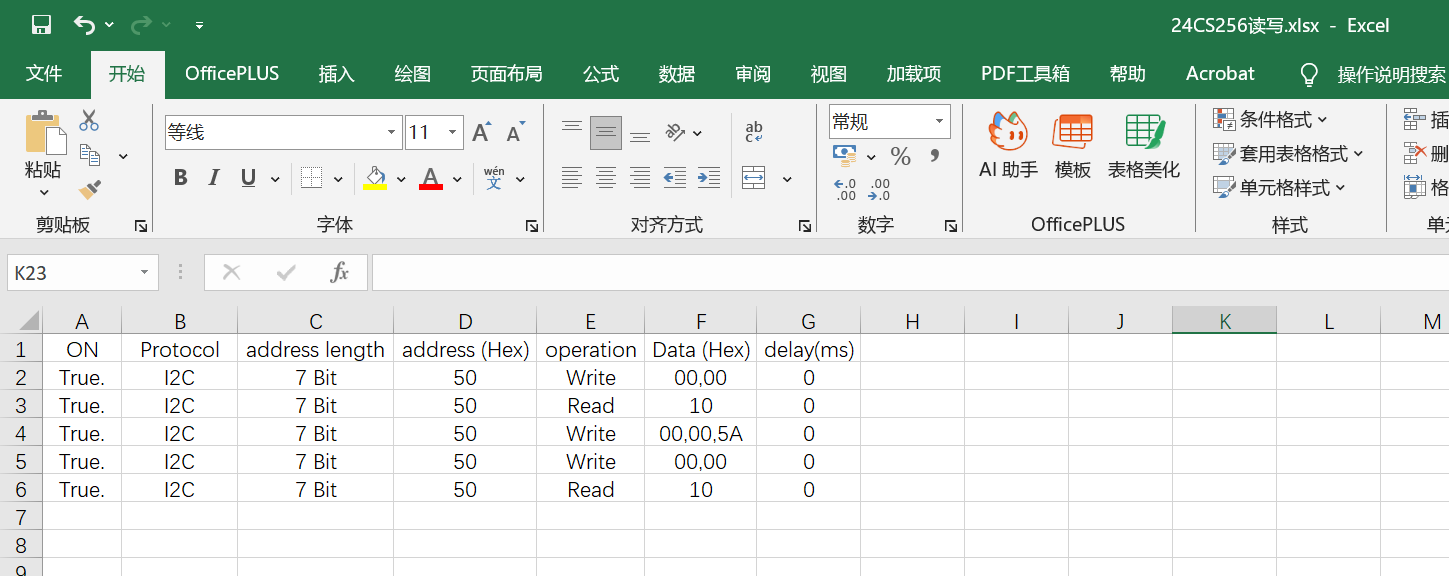
Task: Click the Save icon in quick access toolbar
Action: tap(41, 25)
